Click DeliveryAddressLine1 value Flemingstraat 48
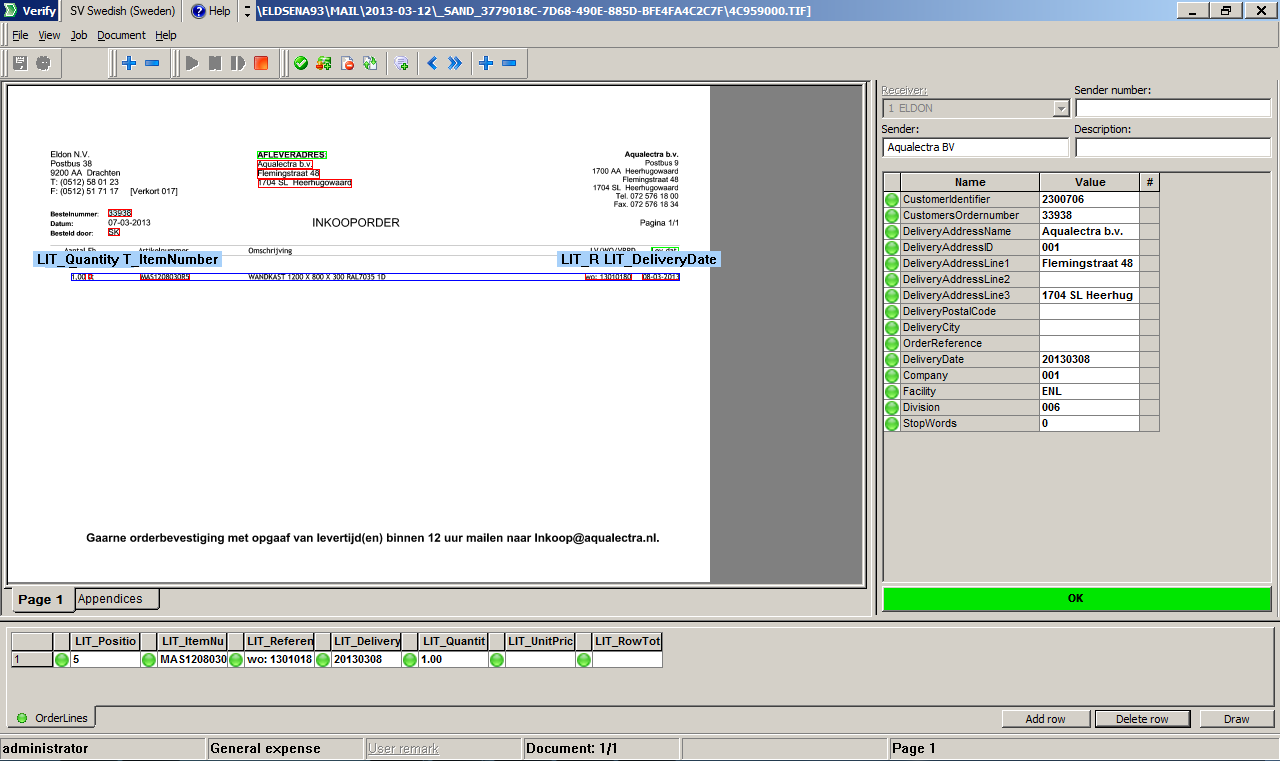The width and height of the screenshot is (1280, 761). click(1089, 263)
